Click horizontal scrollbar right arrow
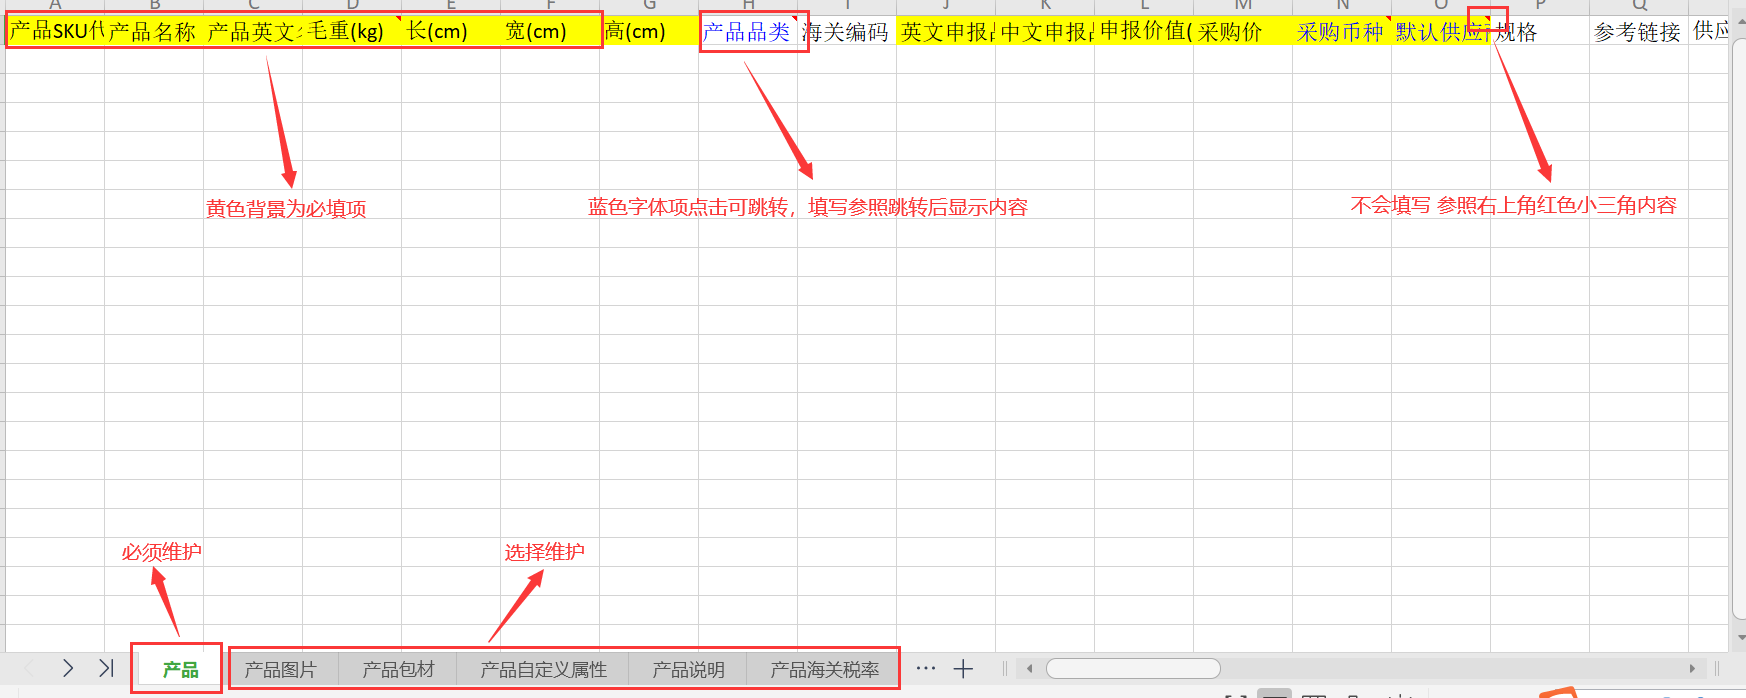 (x=1692, y=669)
